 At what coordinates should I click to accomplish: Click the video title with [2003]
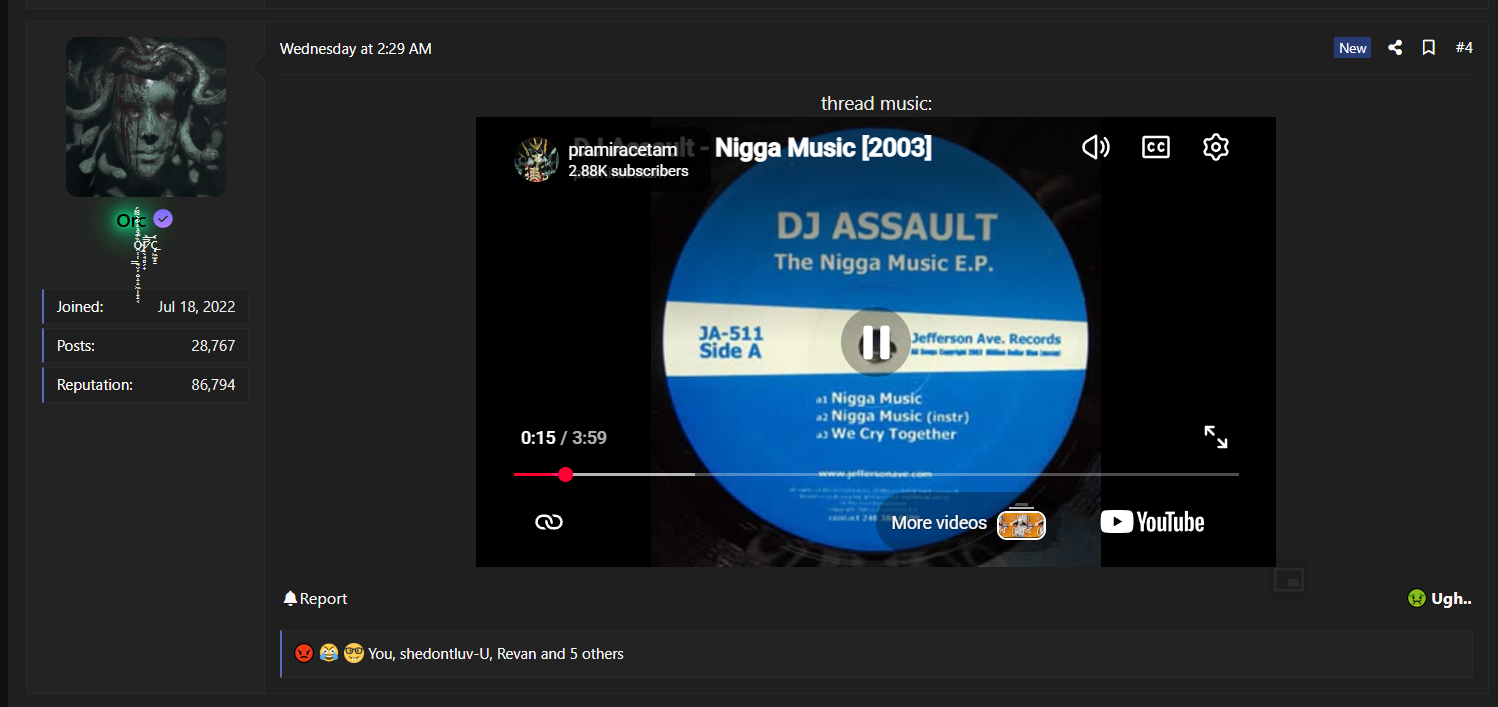point(823,148)
